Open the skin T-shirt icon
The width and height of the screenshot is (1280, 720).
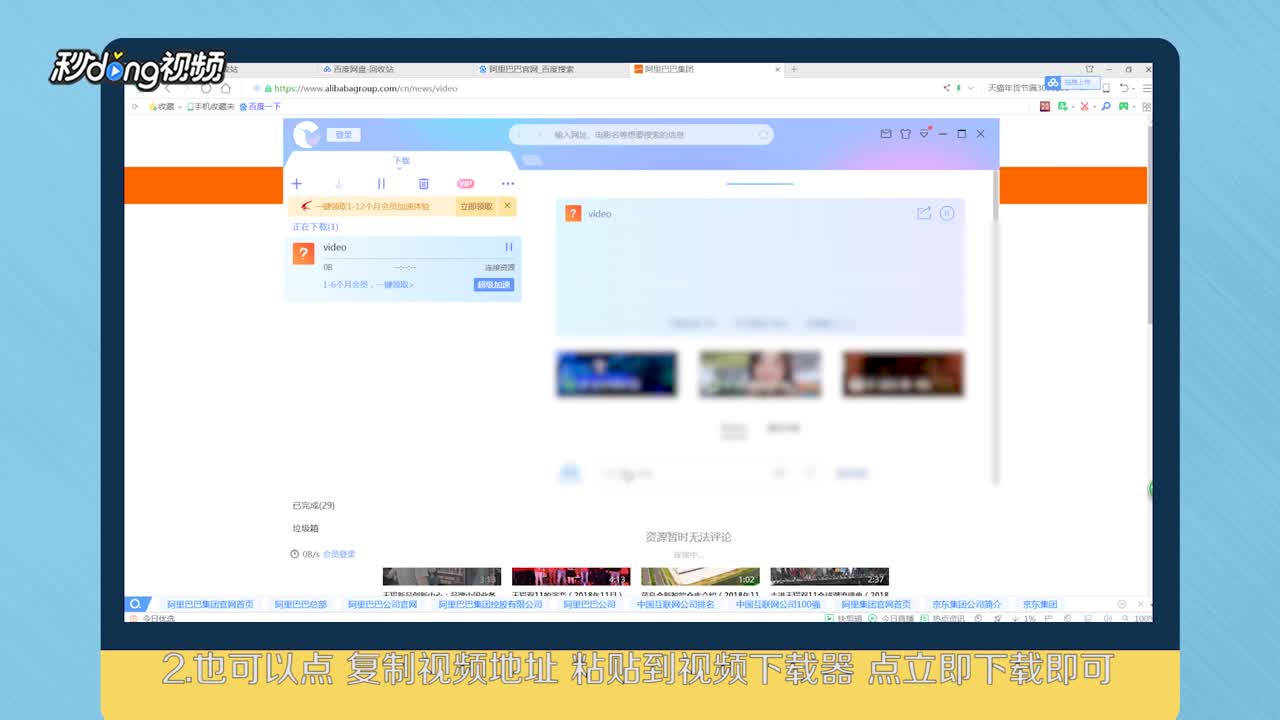click(x=905, y=134)
